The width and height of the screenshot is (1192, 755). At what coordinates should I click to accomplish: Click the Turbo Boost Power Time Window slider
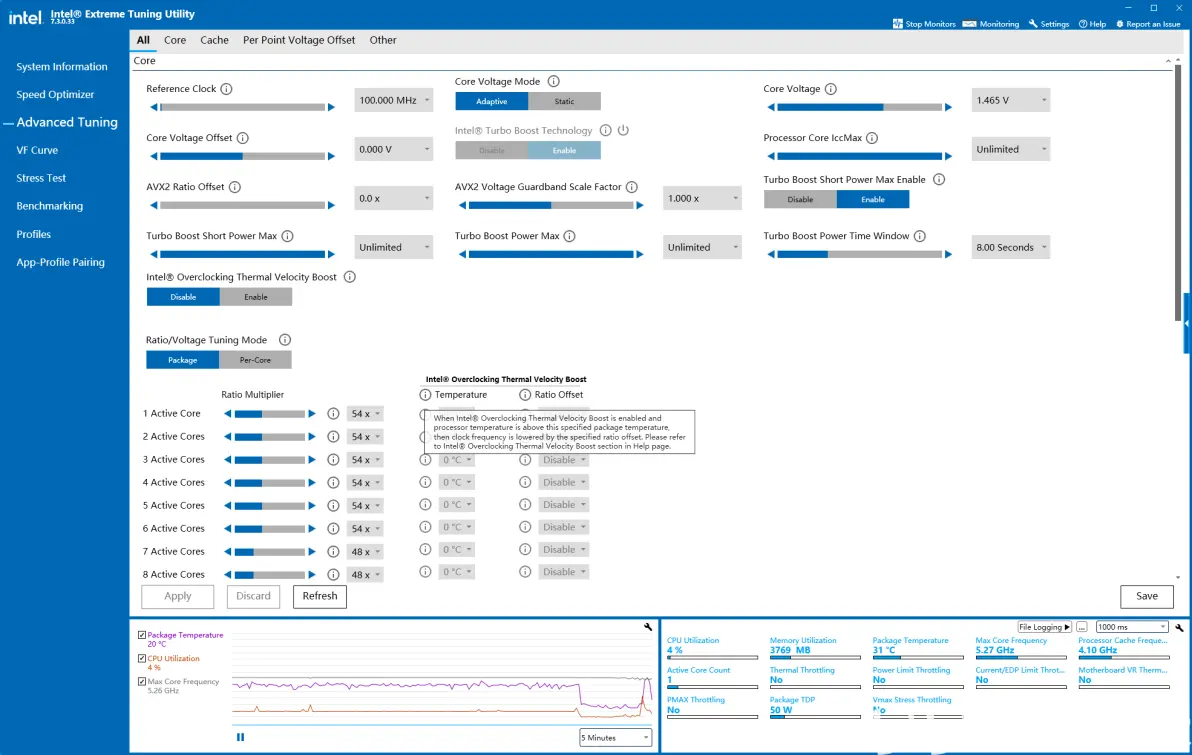pos(860,255)
